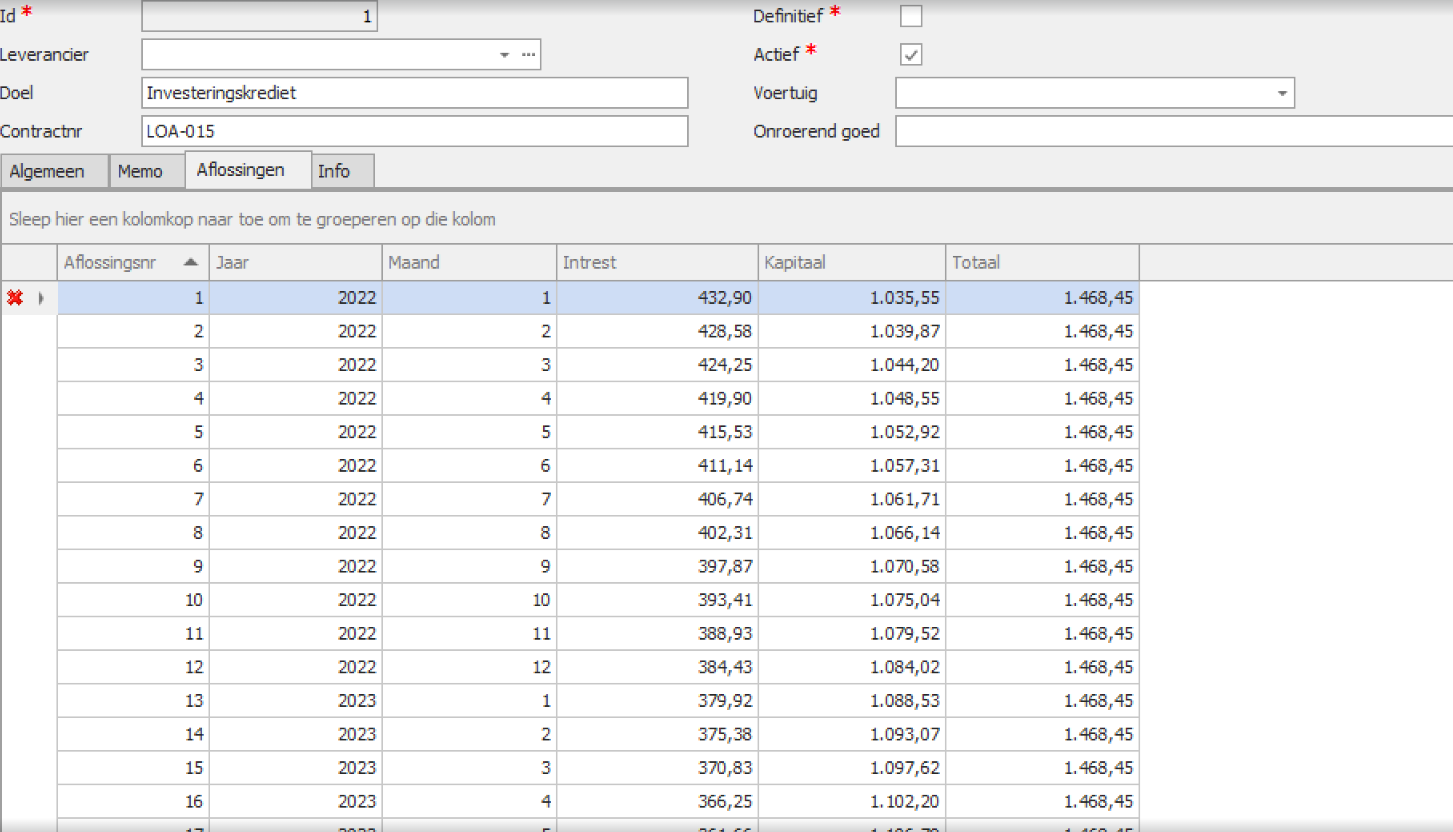Screen dimensions: 1453x832
Task: Click the Doel field with Investeringskrediet
Action: 414,93
